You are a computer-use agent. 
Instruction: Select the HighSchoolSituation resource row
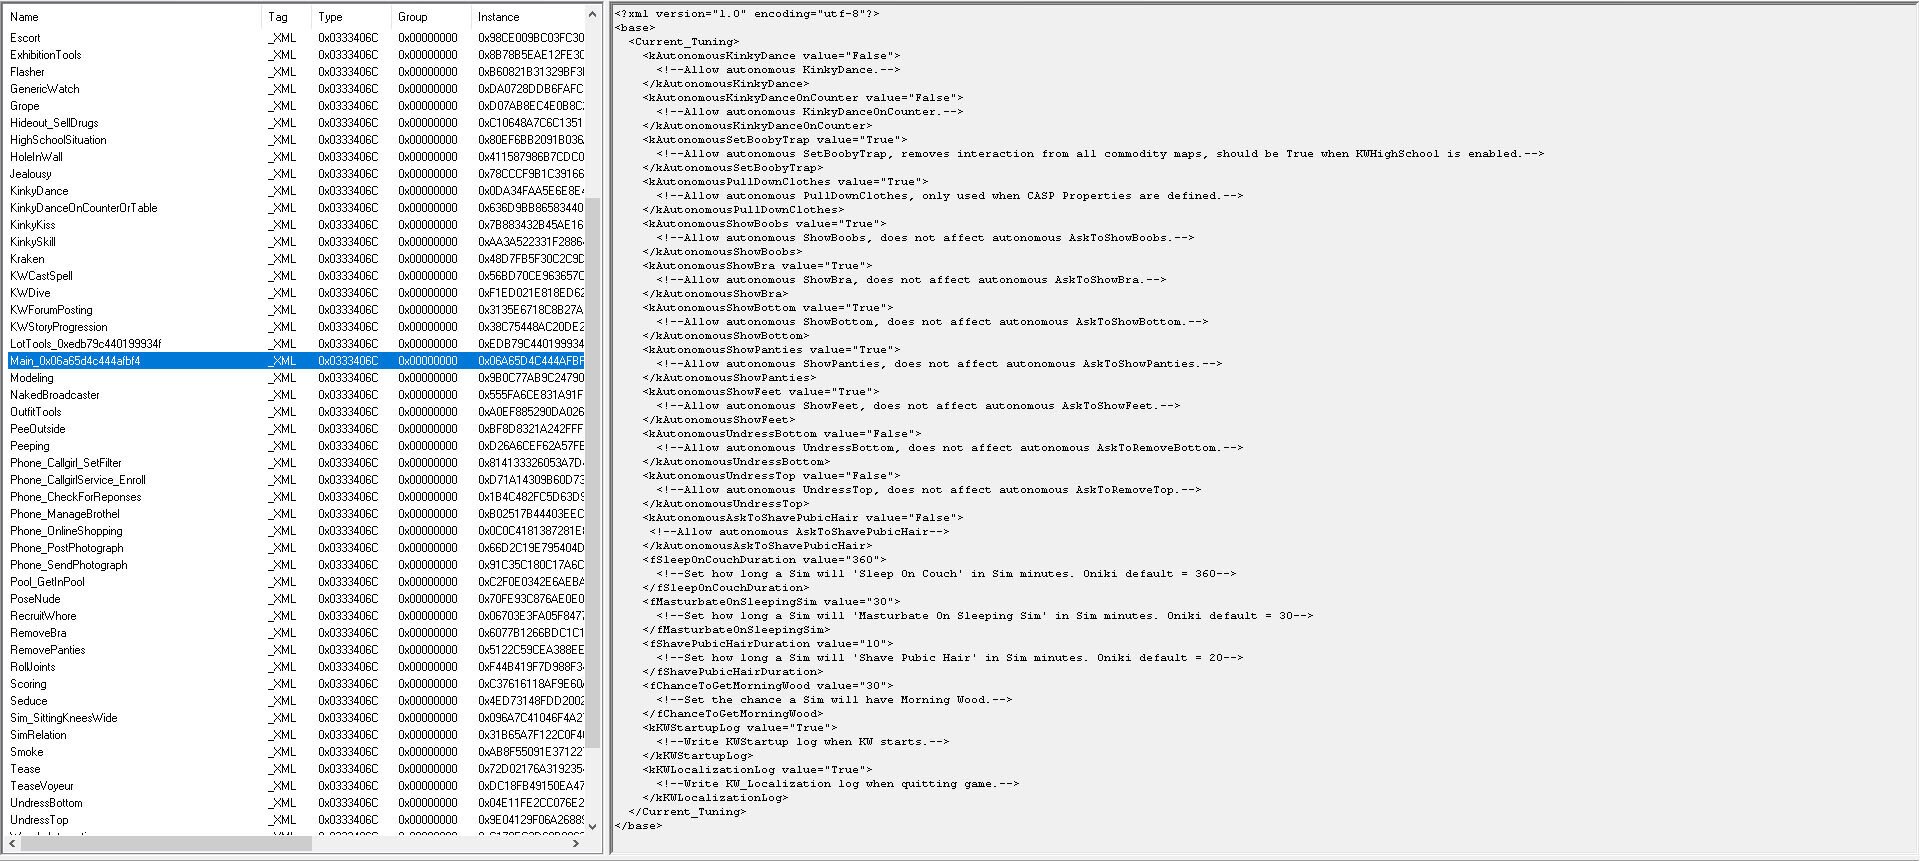[296, 140]
